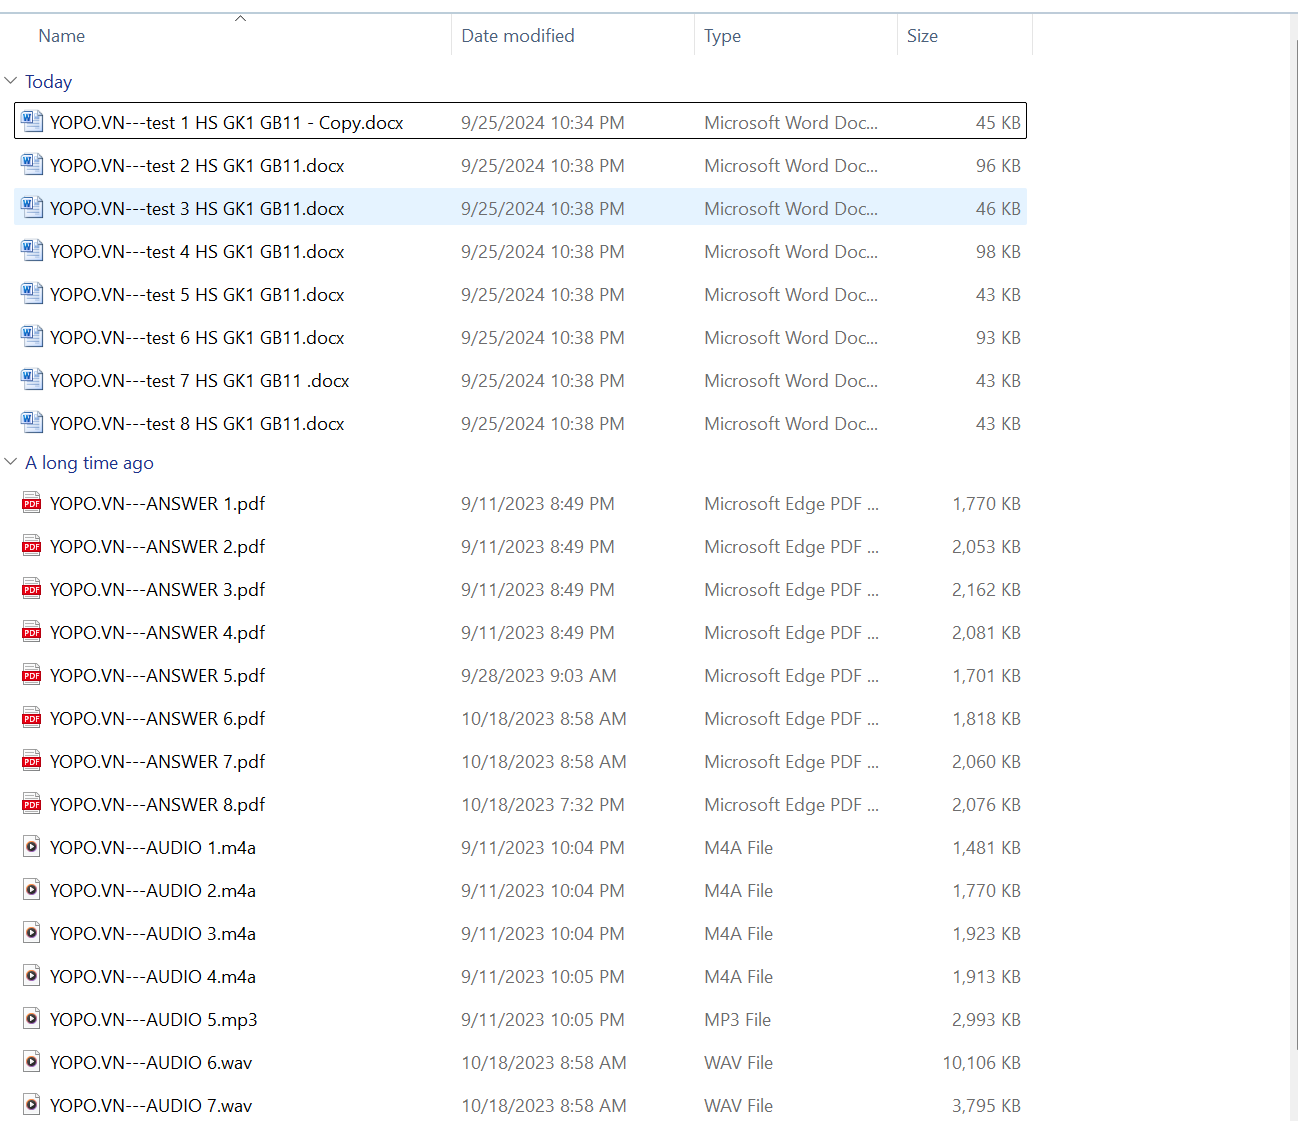Select file name YOPO.VN---AUDIO 1.m4a
The image size is (1298, 1125).
pyautogui.click(x=153, y=848)
